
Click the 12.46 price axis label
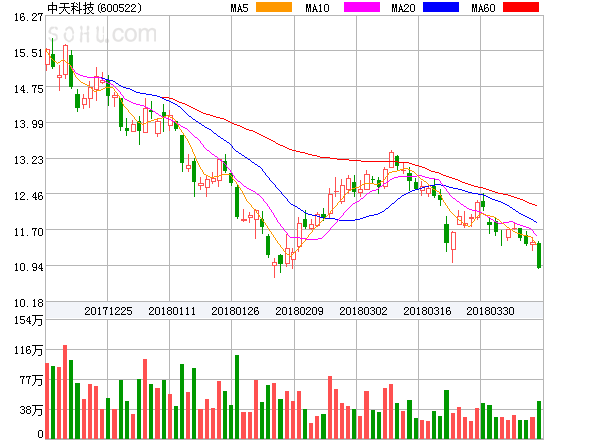pos(28,196)
